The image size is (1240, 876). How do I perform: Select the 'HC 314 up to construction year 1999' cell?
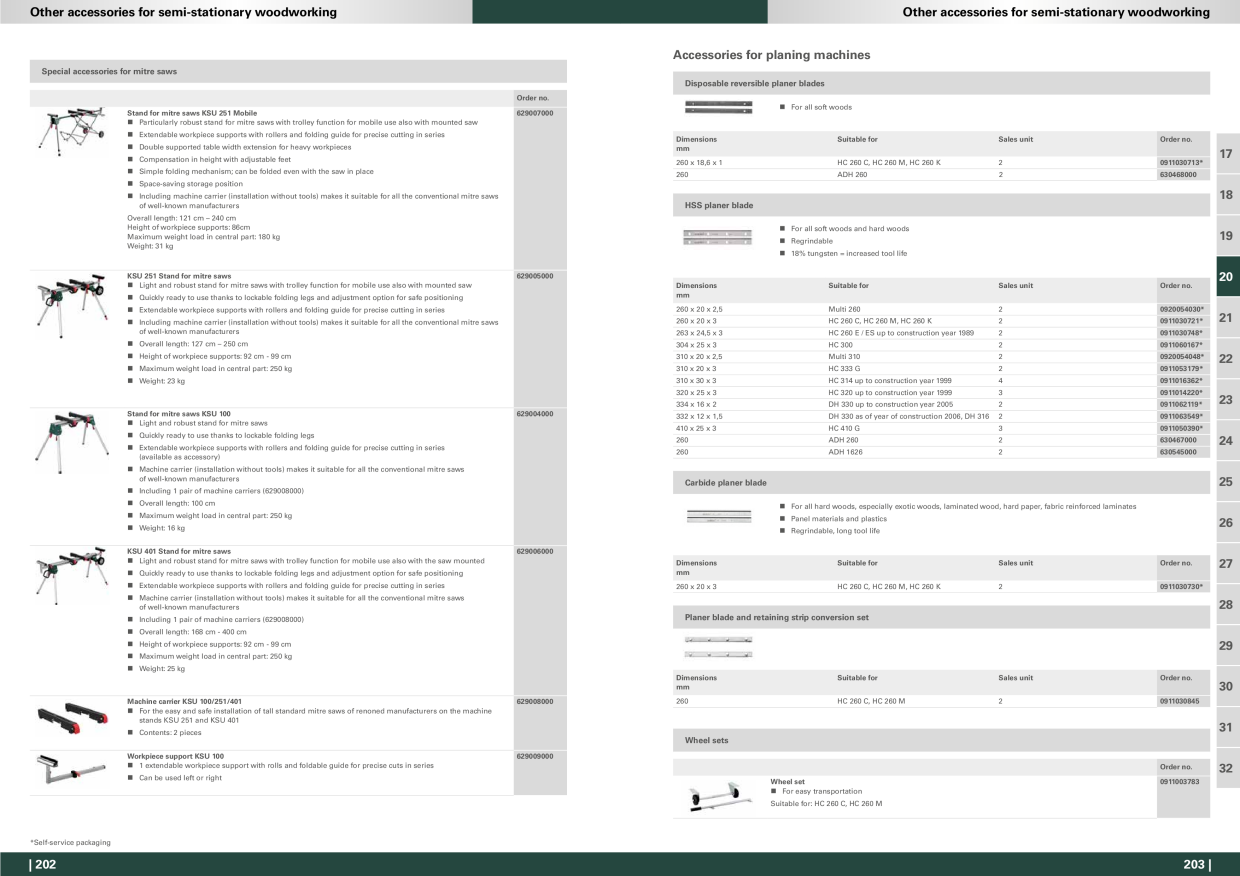pyautogui.click(x=890, y=381)
